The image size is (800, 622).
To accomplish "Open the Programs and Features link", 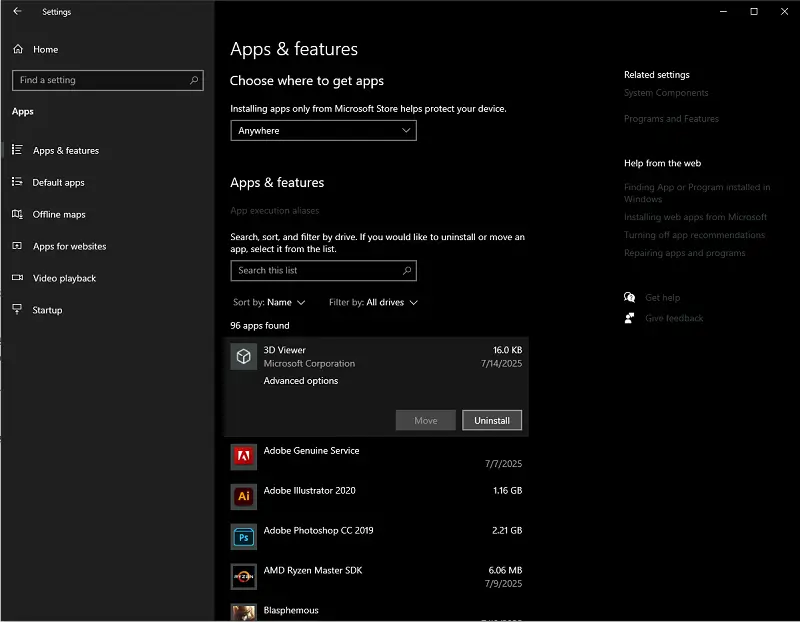I will click(x=671, y=119).
